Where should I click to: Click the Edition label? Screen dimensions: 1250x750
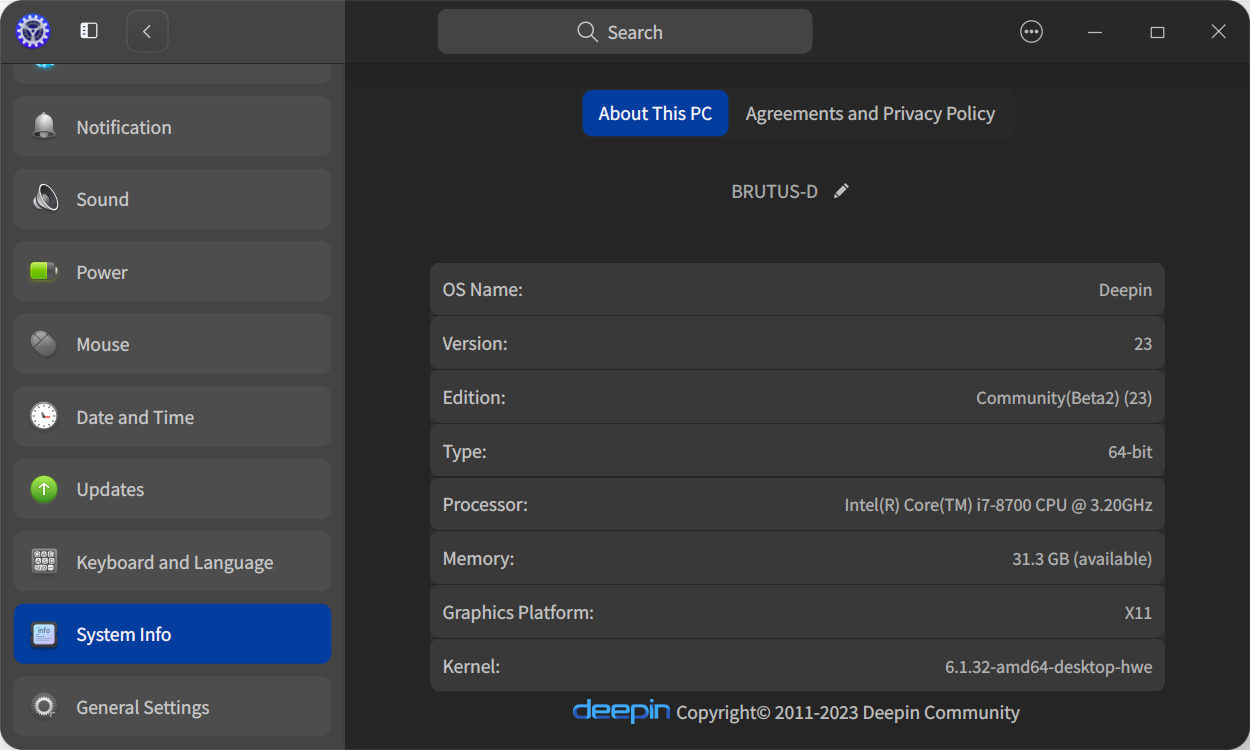coord(474,398)
